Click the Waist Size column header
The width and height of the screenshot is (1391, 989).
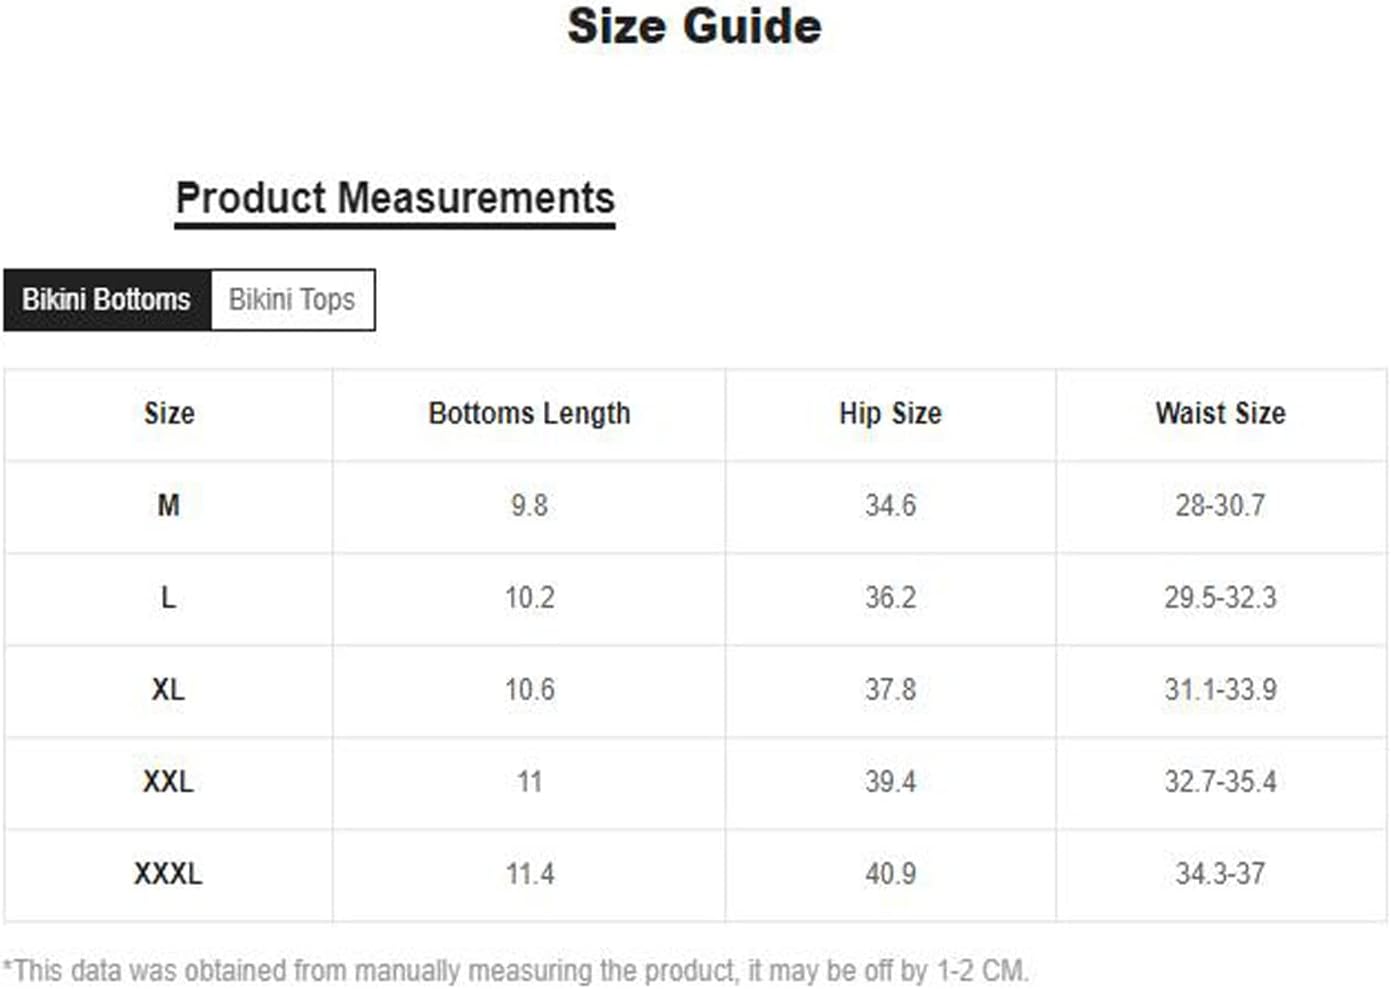click(1220, 413)
